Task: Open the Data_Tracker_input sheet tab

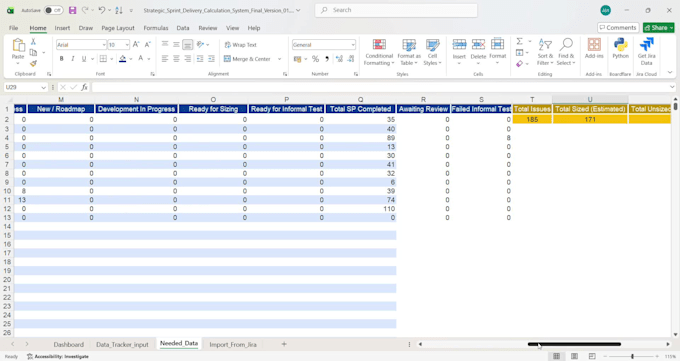Action: (x=122, y=344)
